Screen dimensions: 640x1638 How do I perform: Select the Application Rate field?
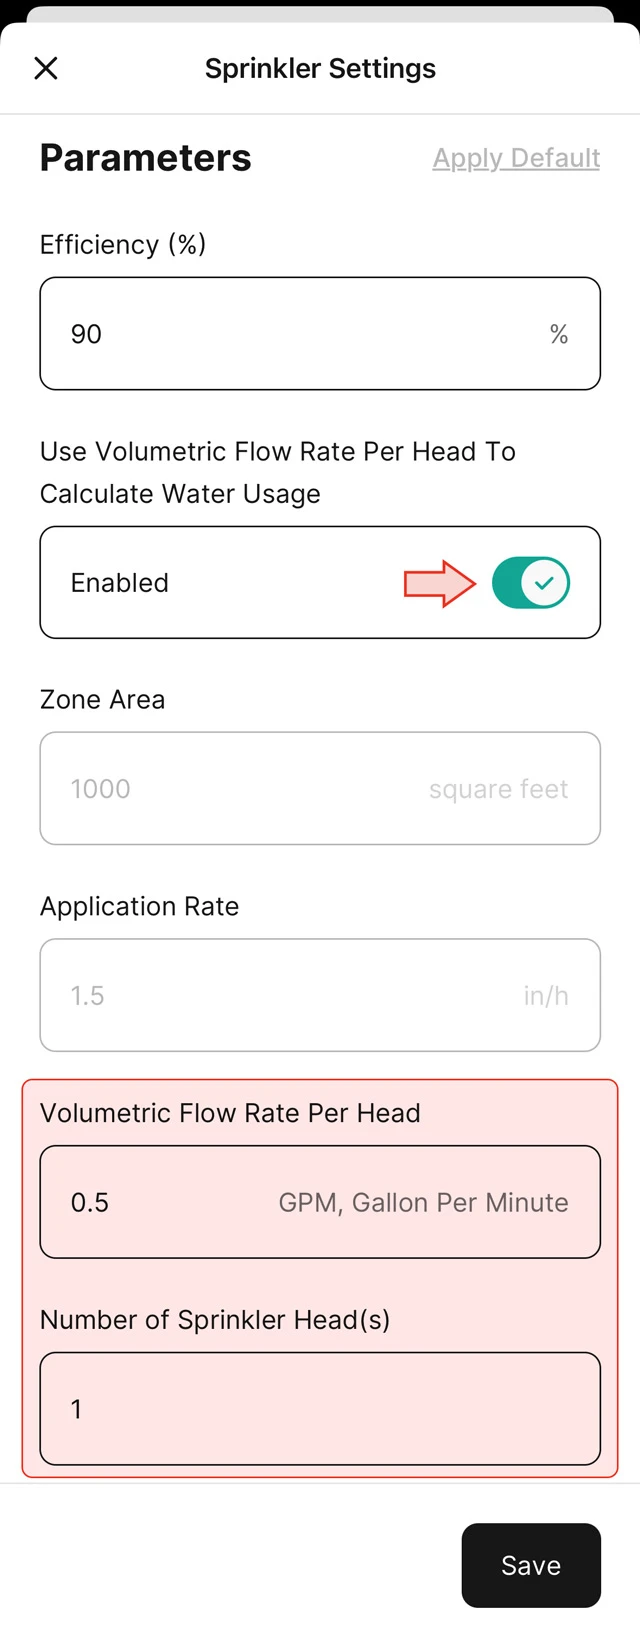[320, 995]
